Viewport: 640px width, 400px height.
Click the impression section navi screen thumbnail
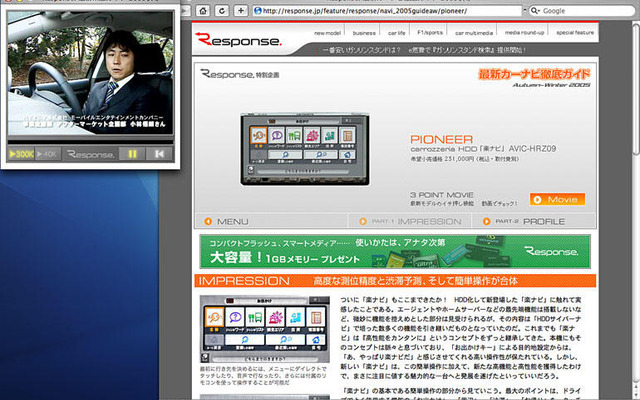264,329
